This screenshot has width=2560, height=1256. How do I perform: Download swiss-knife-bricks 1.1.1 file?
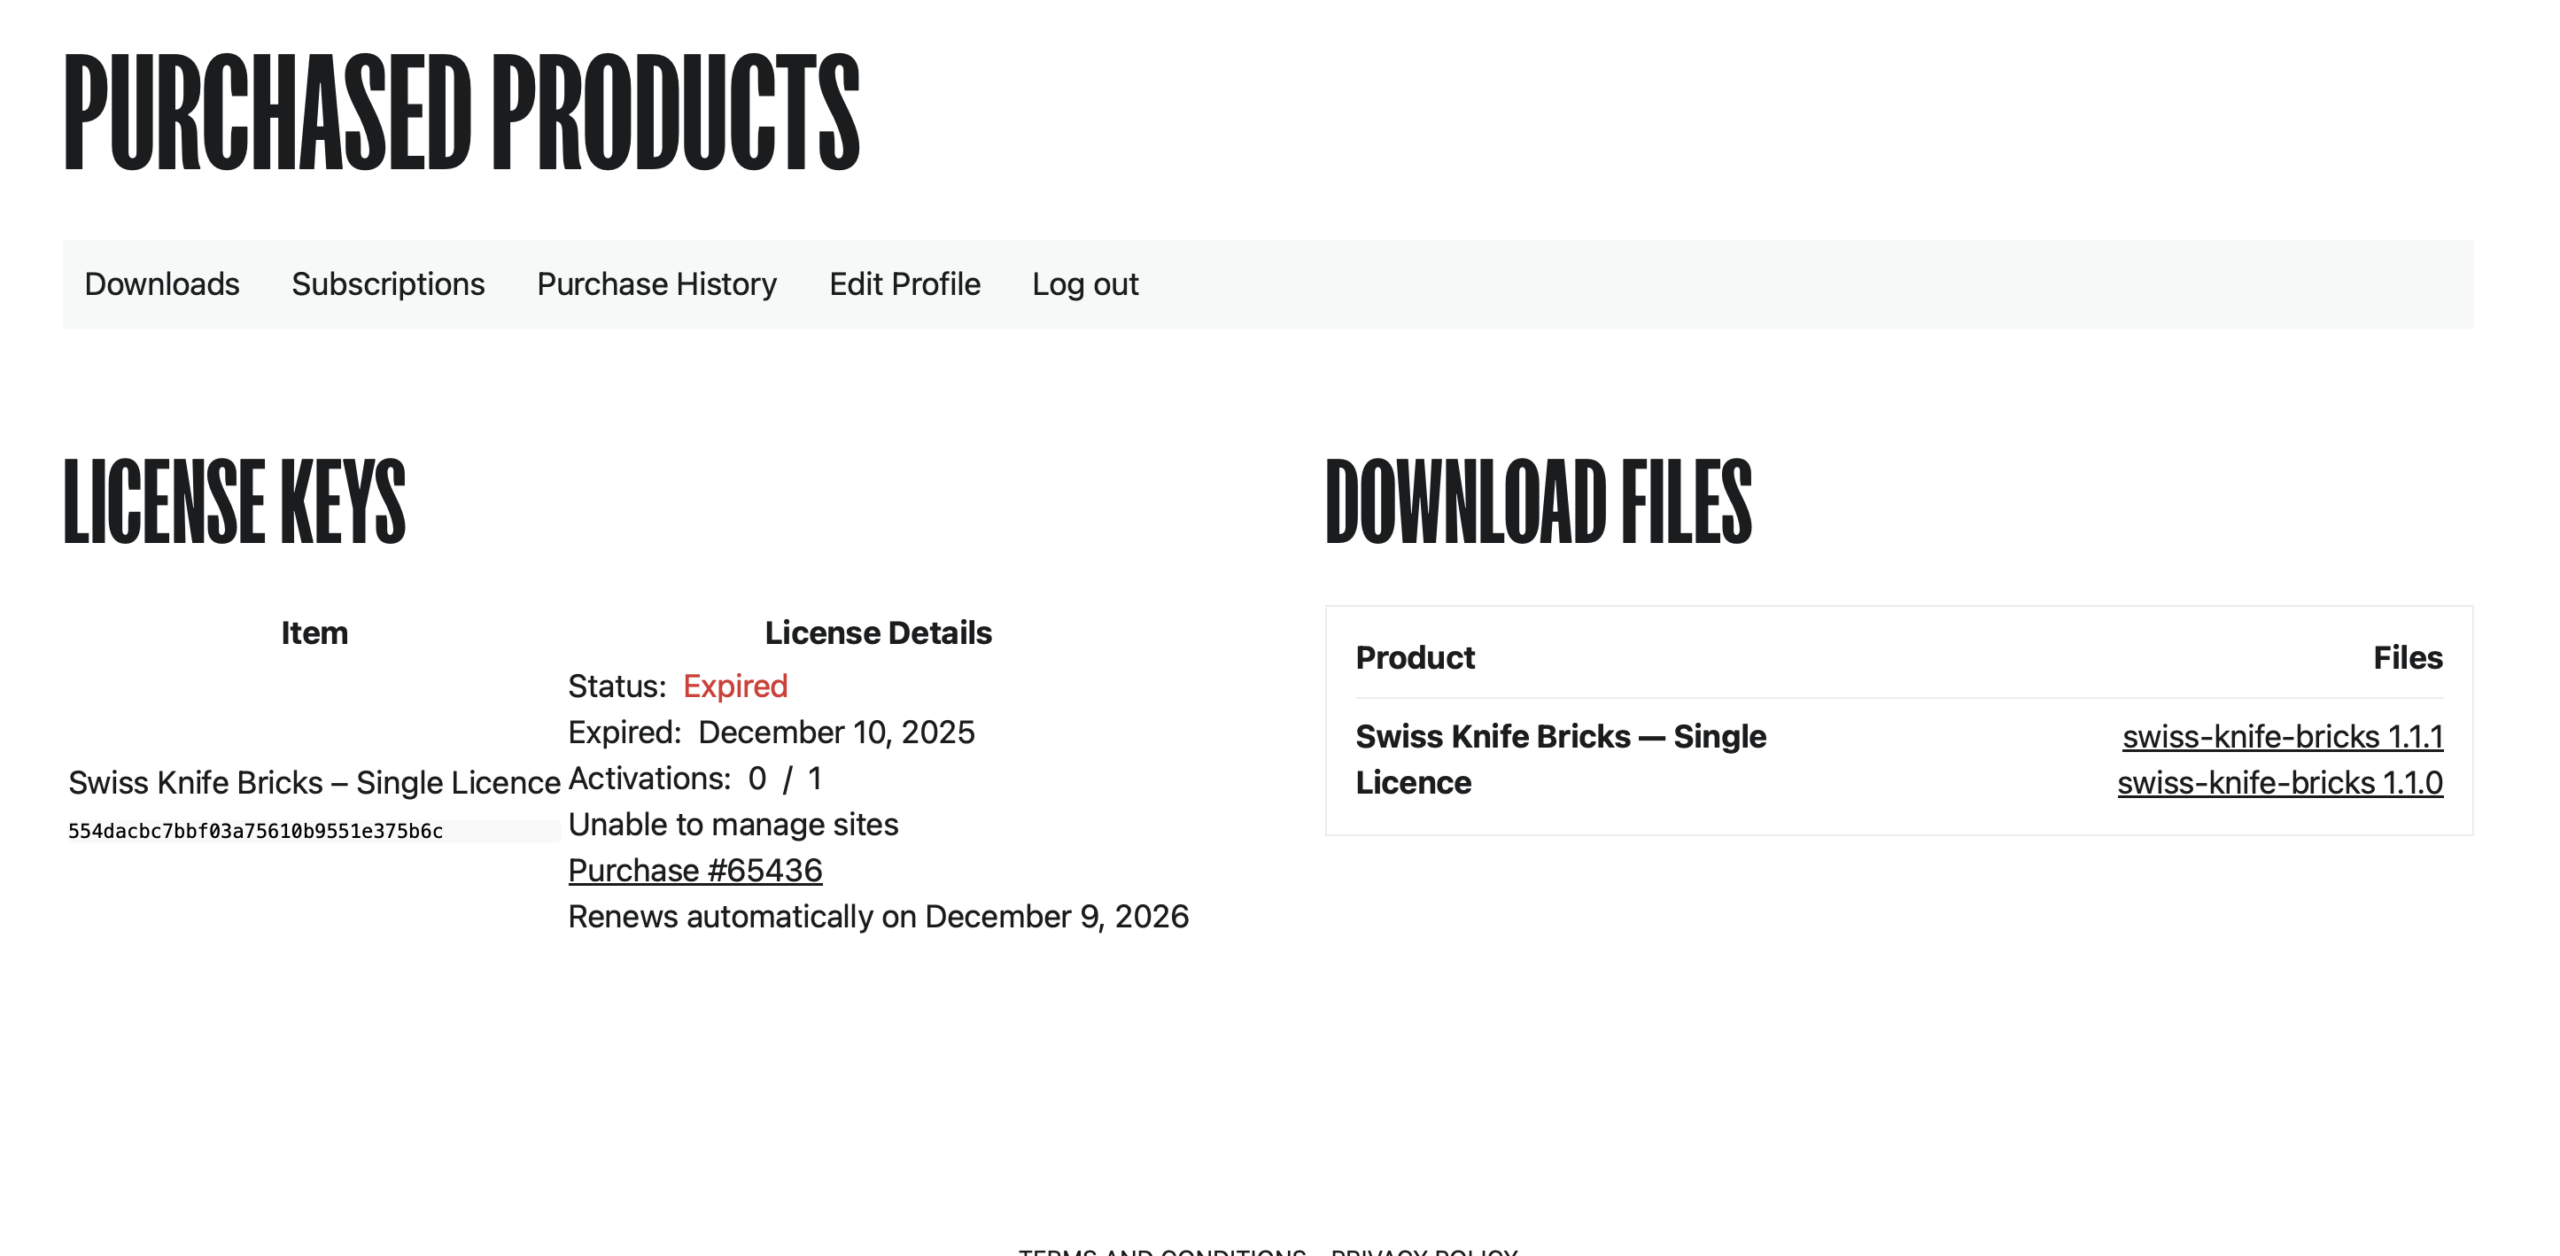[x=2282, y=736]
